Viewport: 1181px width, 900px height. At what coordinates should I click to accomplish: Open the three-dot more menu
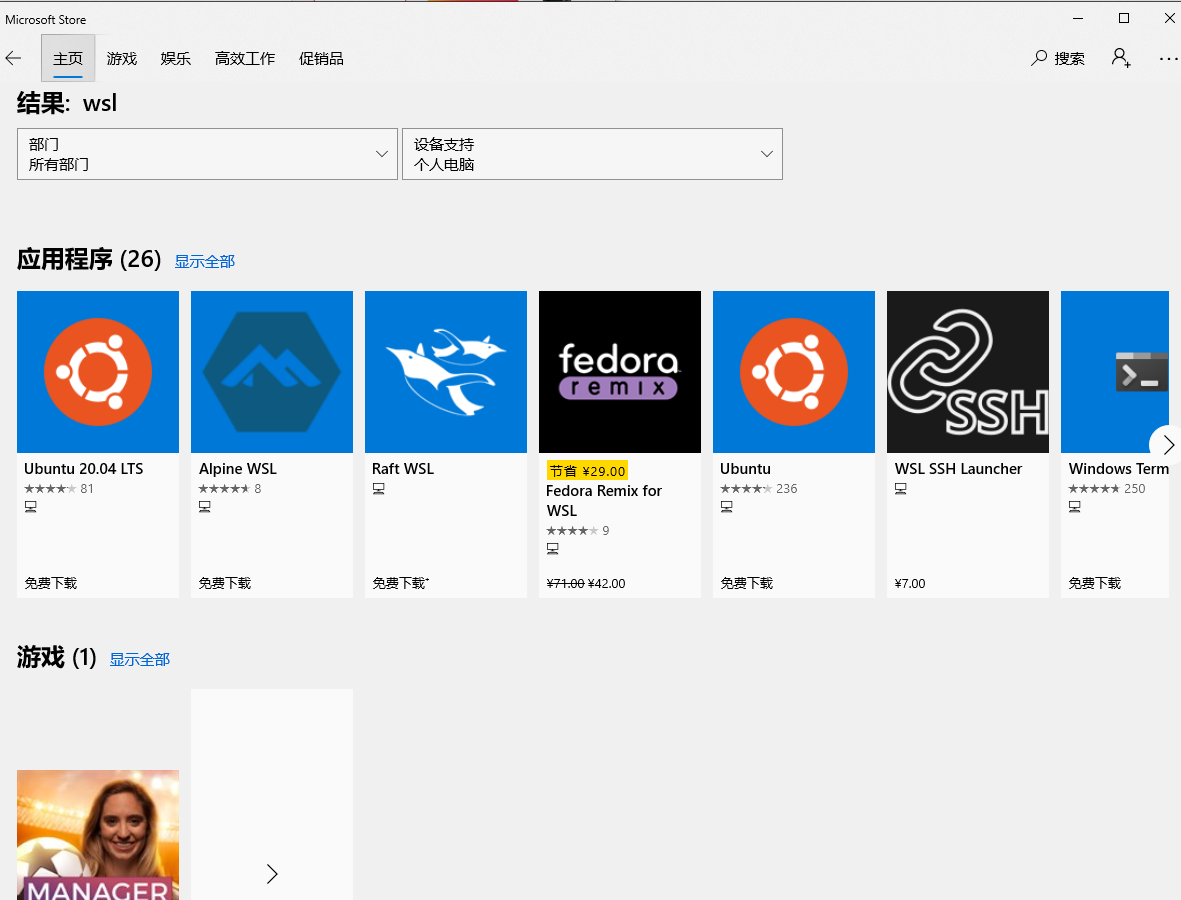[1168, 59]
